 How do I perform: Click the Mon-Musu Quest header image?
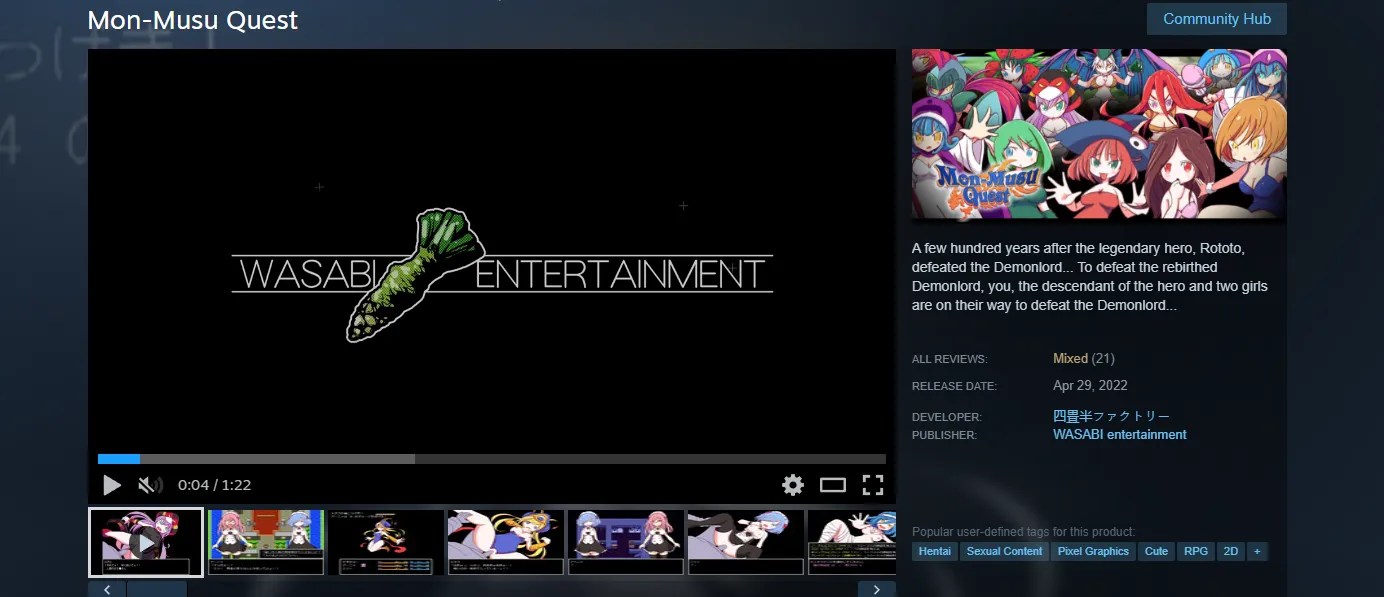pyautogui.click(x=1099, y=134)
